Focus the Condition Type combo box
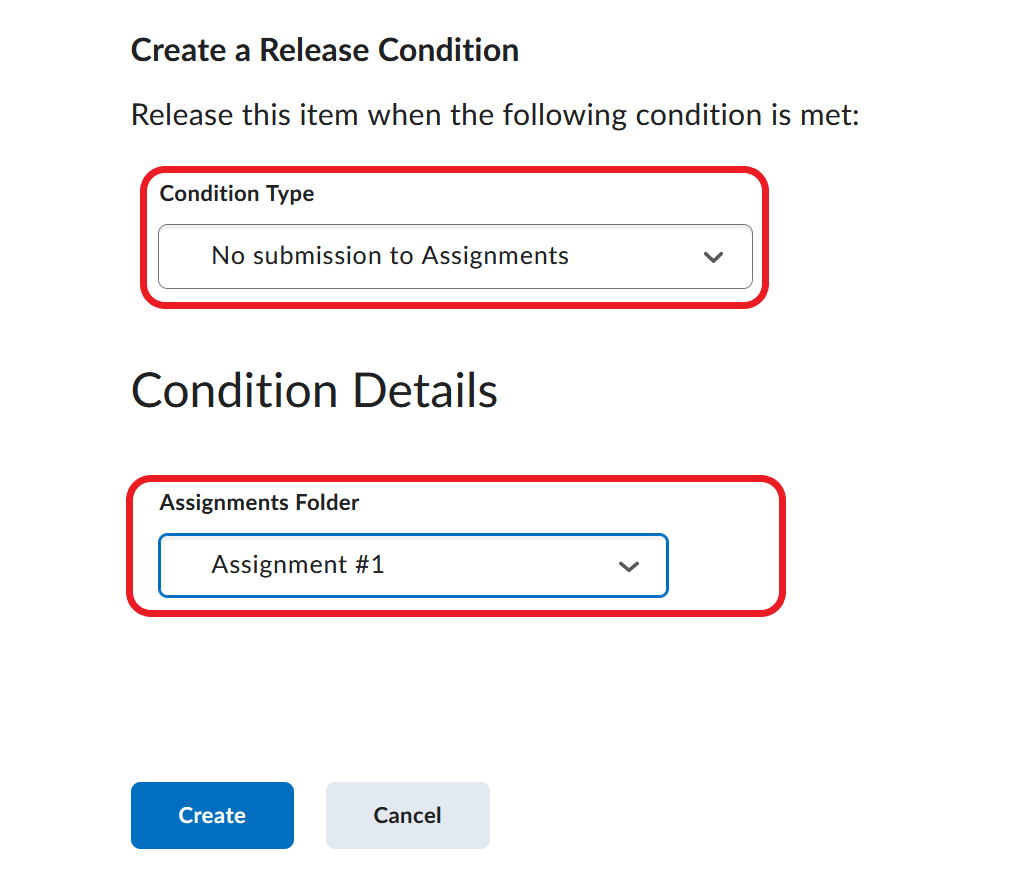The image size is (1012, 873). point(455,257)
